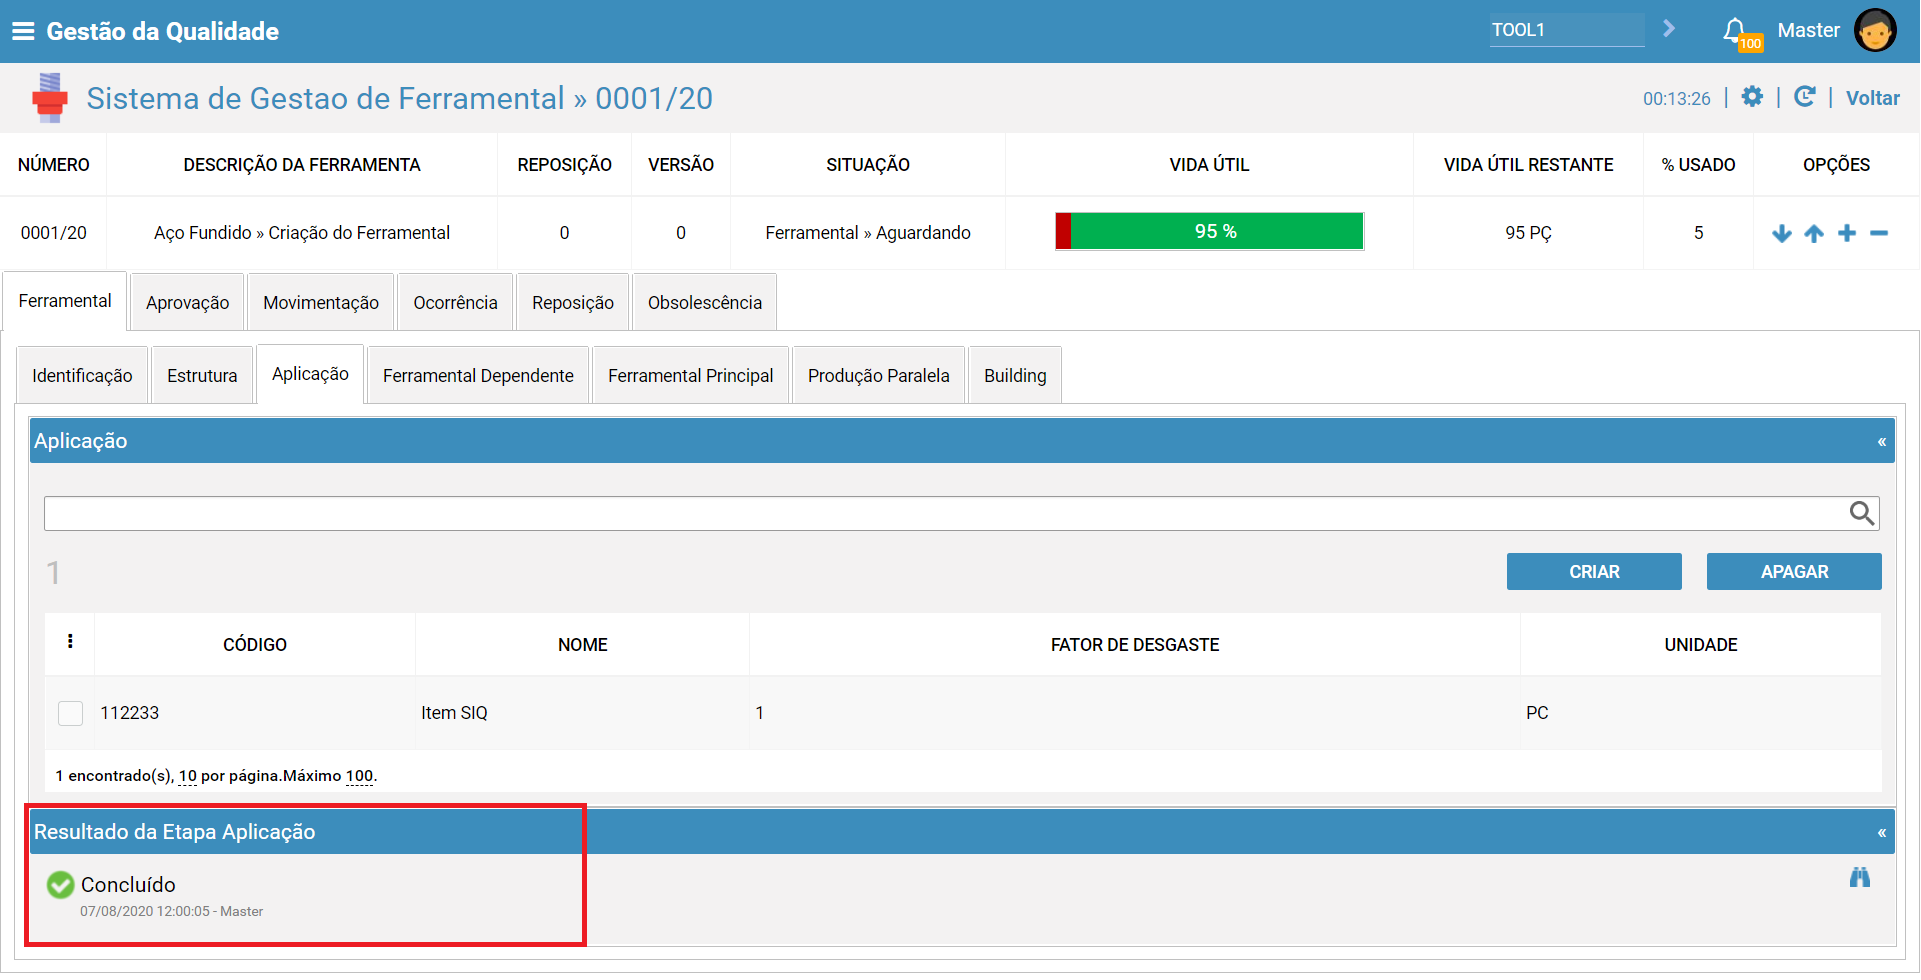The image size is (1921, 980).
Task: Click the up arrow option icon
Action: click(x=1814, y=233)
